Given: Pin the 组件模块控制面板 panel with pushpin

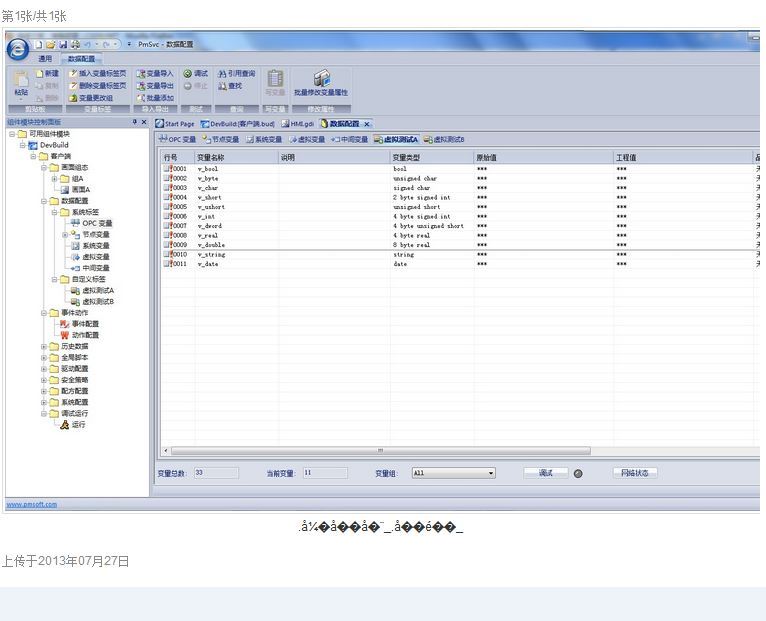Looking at the screenshot, I should (135, 122).
